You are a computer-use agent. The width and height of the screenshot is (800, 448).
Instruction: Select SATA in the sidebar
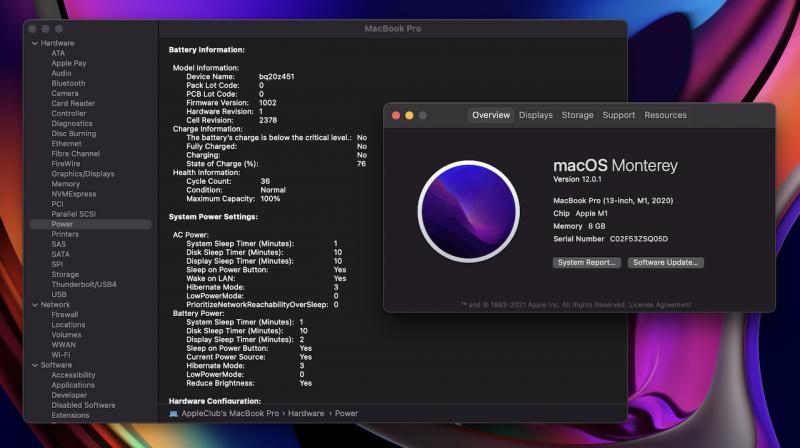tap(60, 254)
